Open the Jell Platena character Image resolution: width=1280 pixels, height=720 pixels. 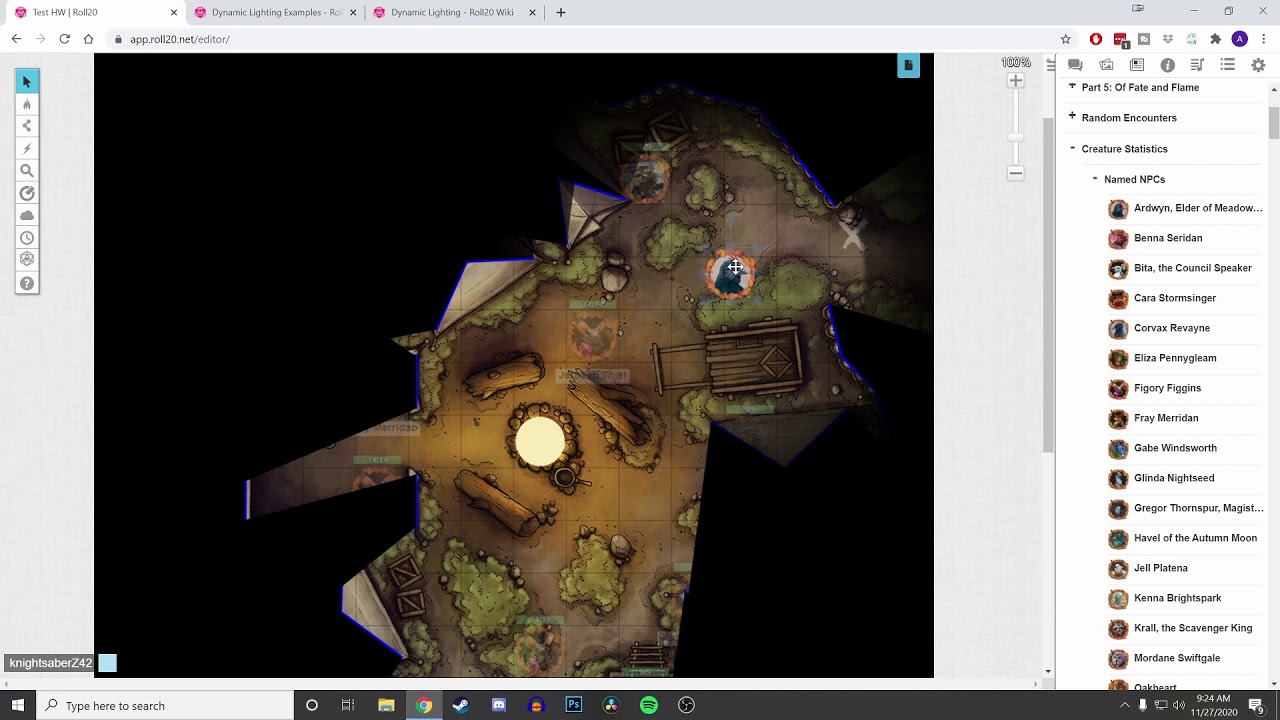click(1161, 568)
